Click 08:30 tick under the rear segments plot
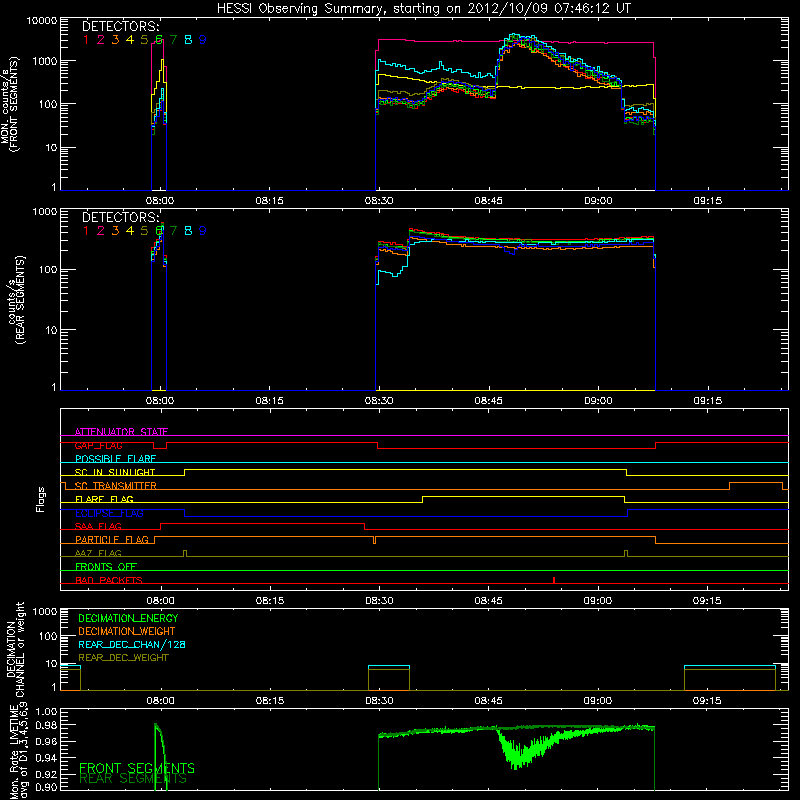Image resolution: width=800 pixels, height=800 pixels. pyautogui.click(x=379, y=401)
